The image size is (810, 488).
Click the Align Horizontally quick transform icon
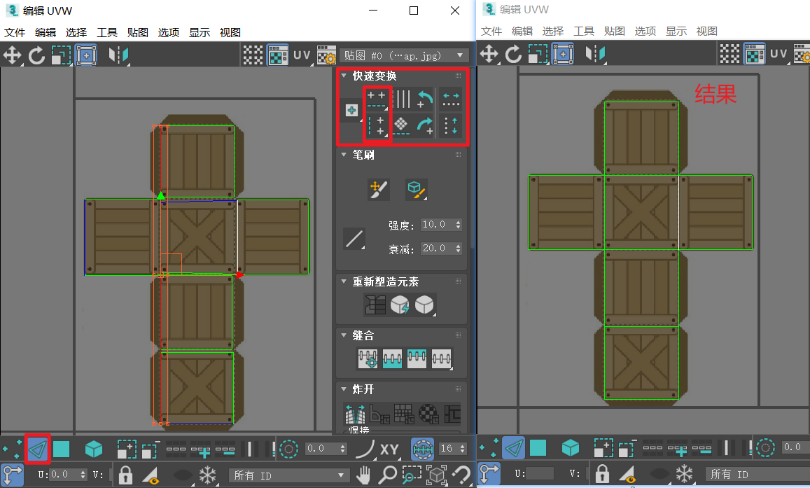point(377,99)
